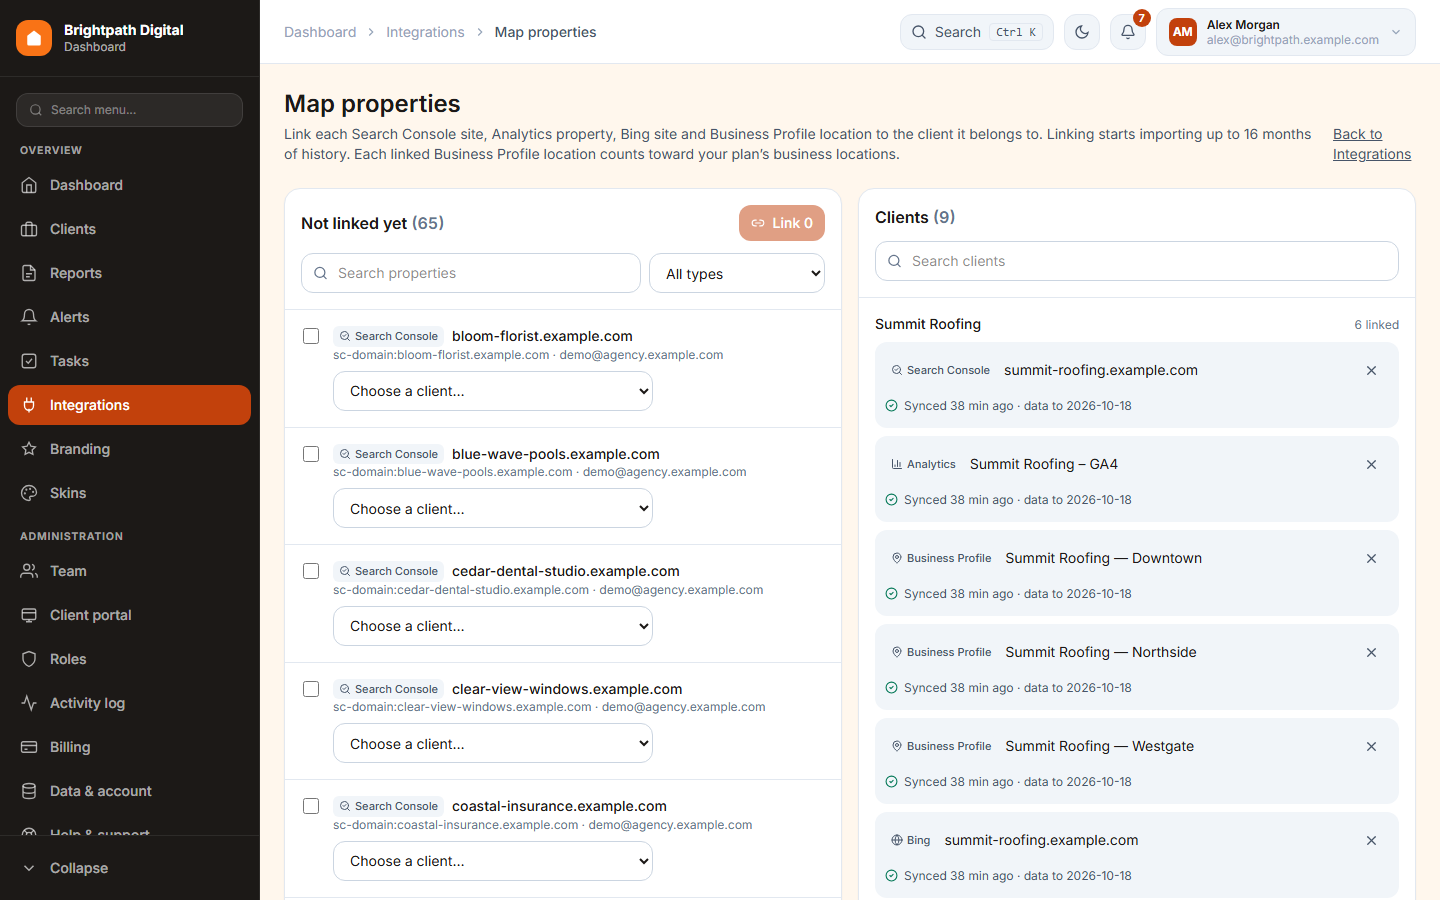Open the Integrations breadcrumb link
The image size is (1440, 900).
coord(425,32)
